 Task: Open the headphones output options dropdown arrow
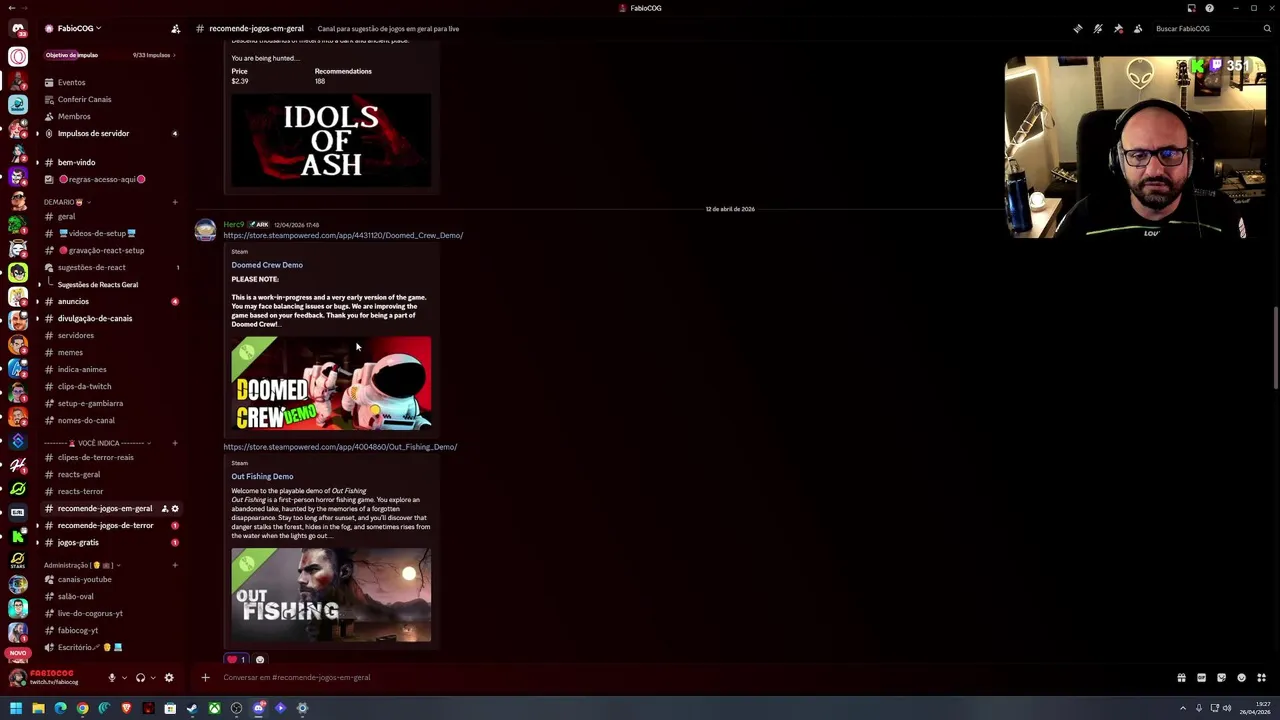pos(152,678)
